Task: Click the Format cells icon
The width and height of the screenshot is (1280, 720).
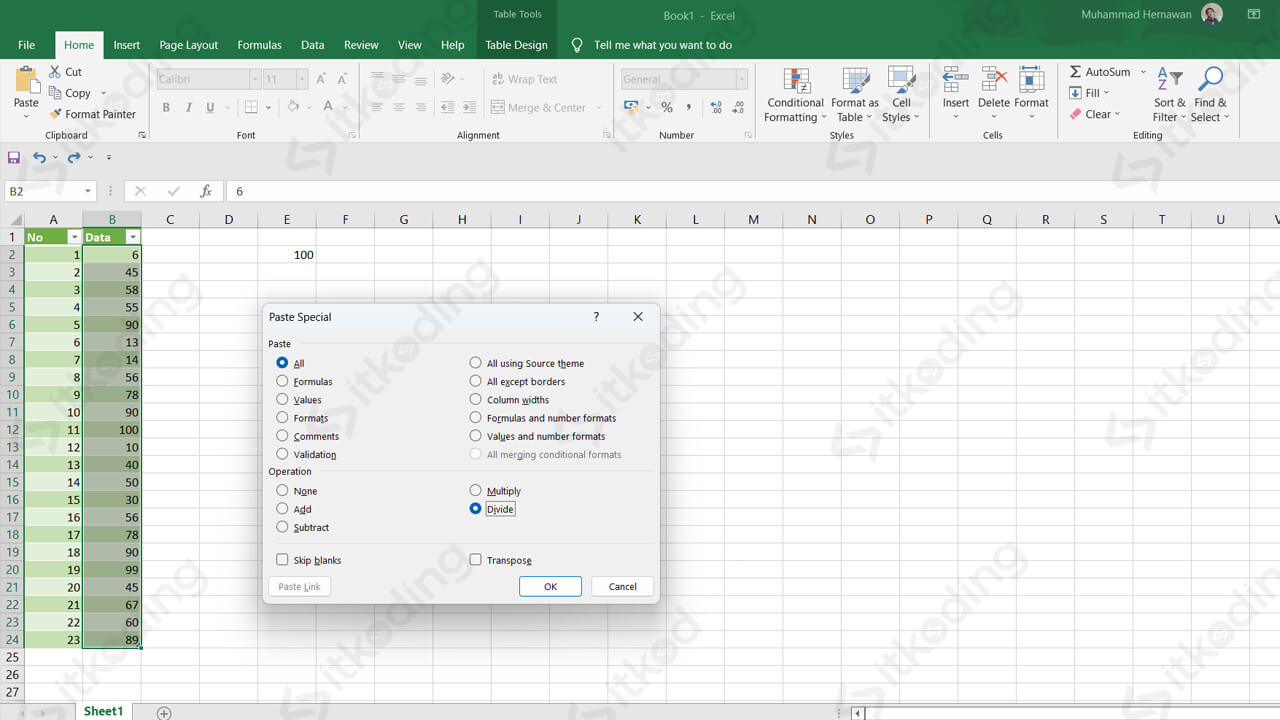Action: pyautogui.click(x=1031, y=81)
